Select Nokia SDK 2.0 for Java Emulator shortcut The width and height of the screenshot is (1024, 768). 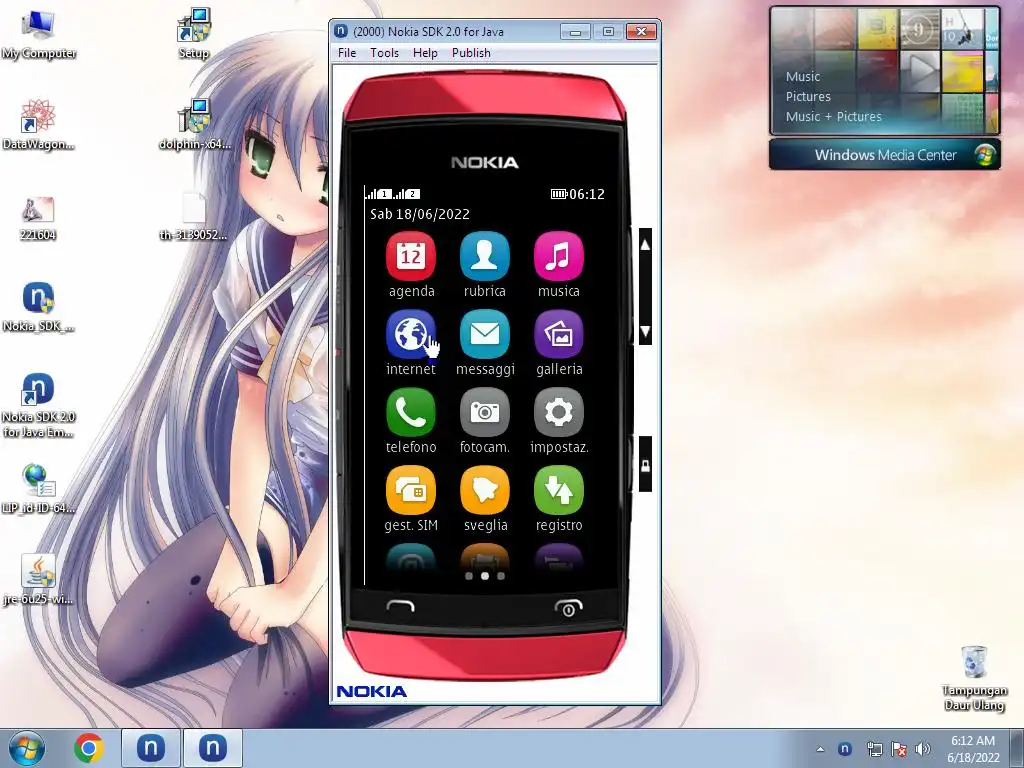coord(38,405)
